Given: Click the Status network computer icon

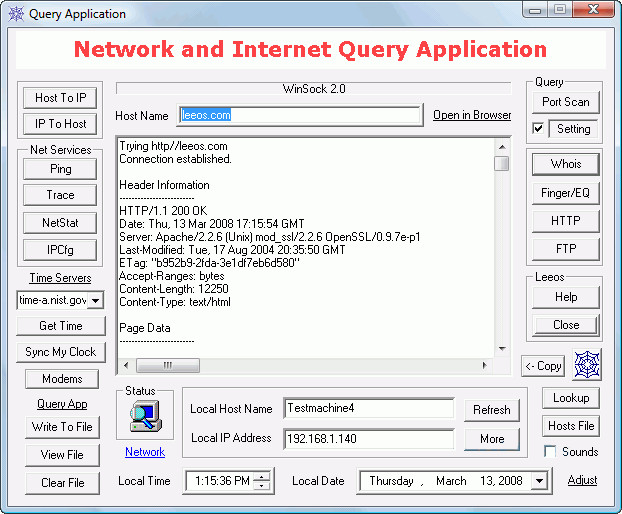Looking at the screenshot, I should point(146,415).
